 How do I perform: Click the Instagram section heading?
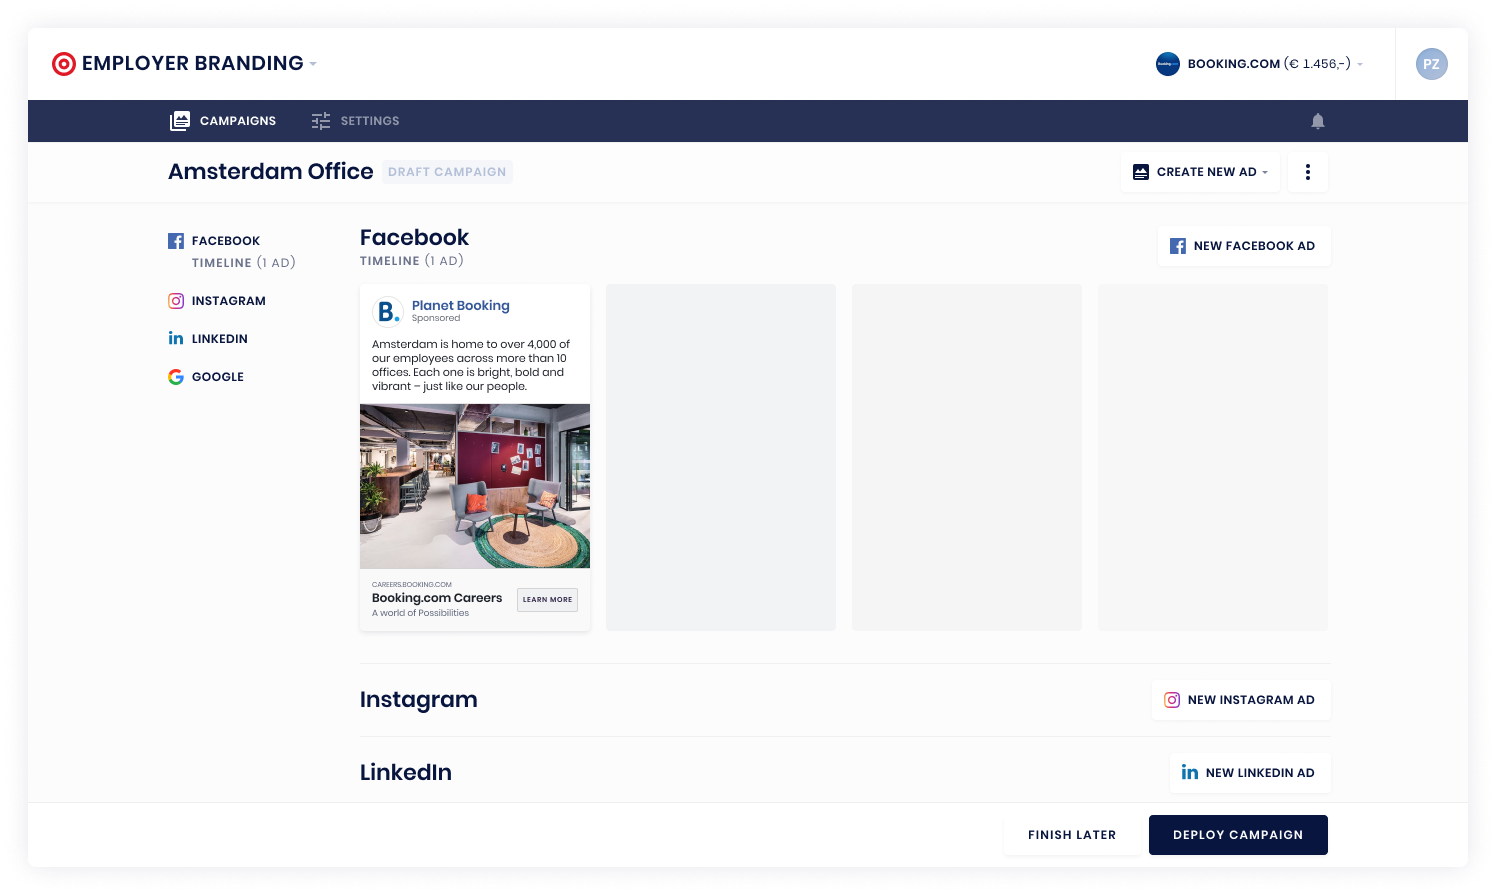(419, 700)
